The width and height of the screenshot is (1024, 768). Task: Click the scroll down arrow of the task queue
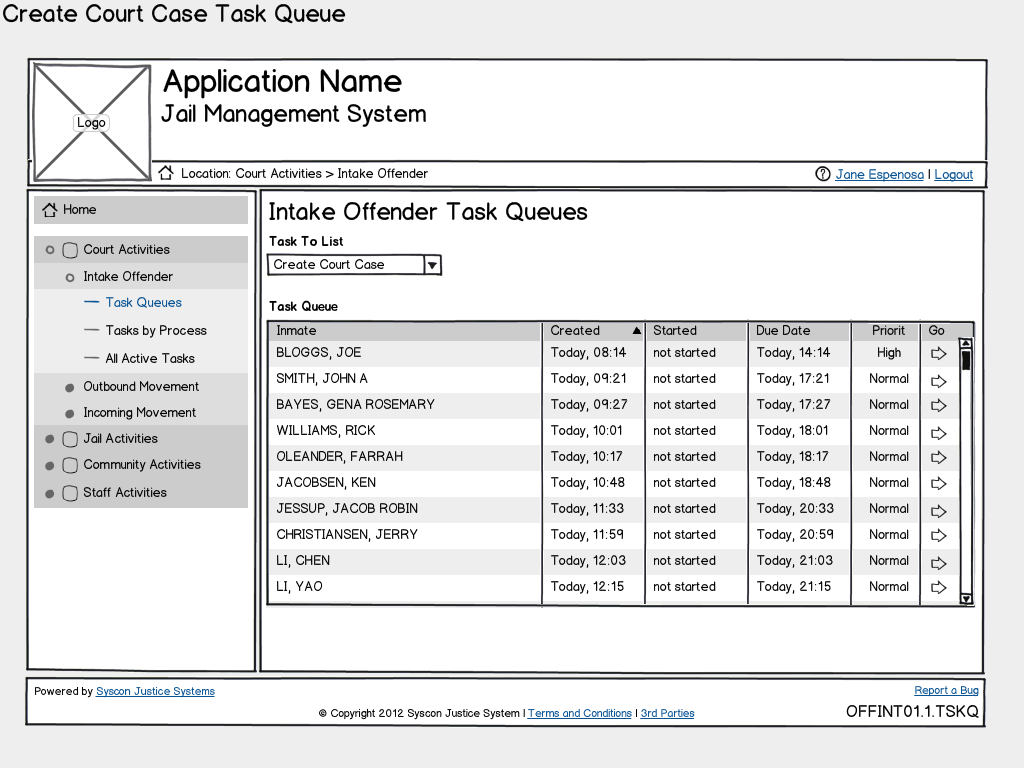[x=966, y=598]
